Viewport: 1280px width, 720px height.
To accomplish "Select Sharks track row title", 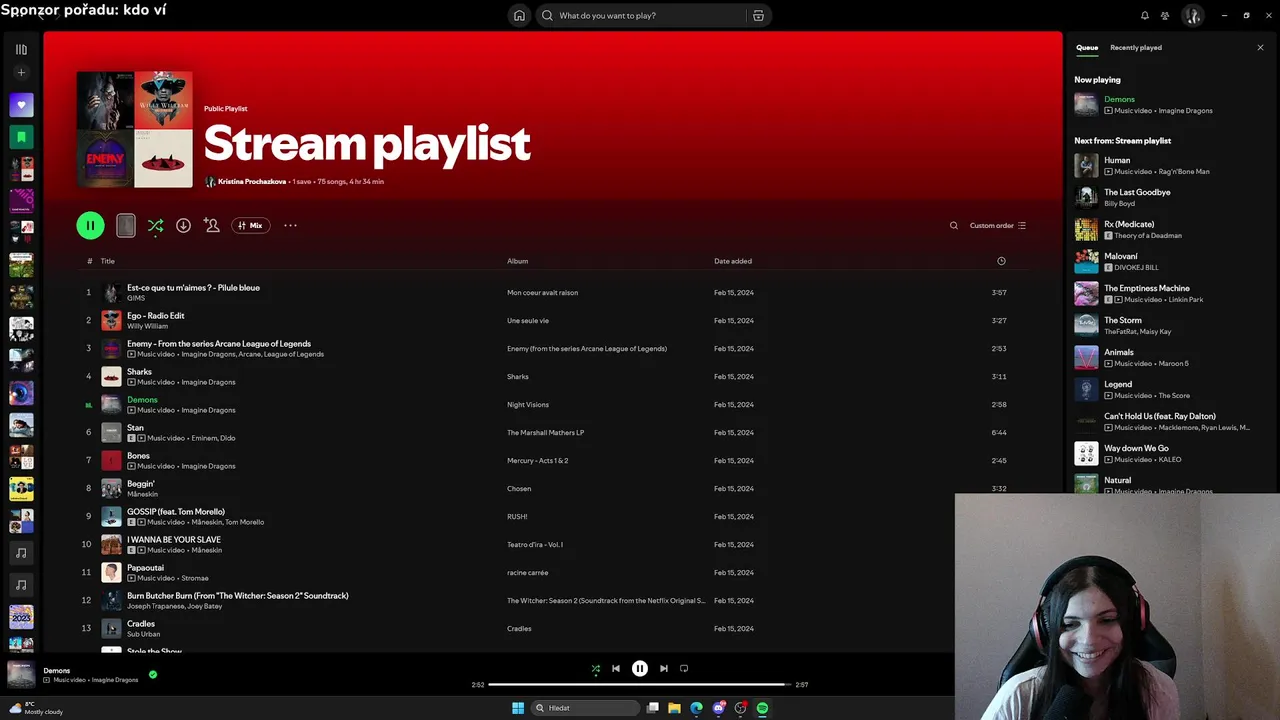I will coord(139,372).
